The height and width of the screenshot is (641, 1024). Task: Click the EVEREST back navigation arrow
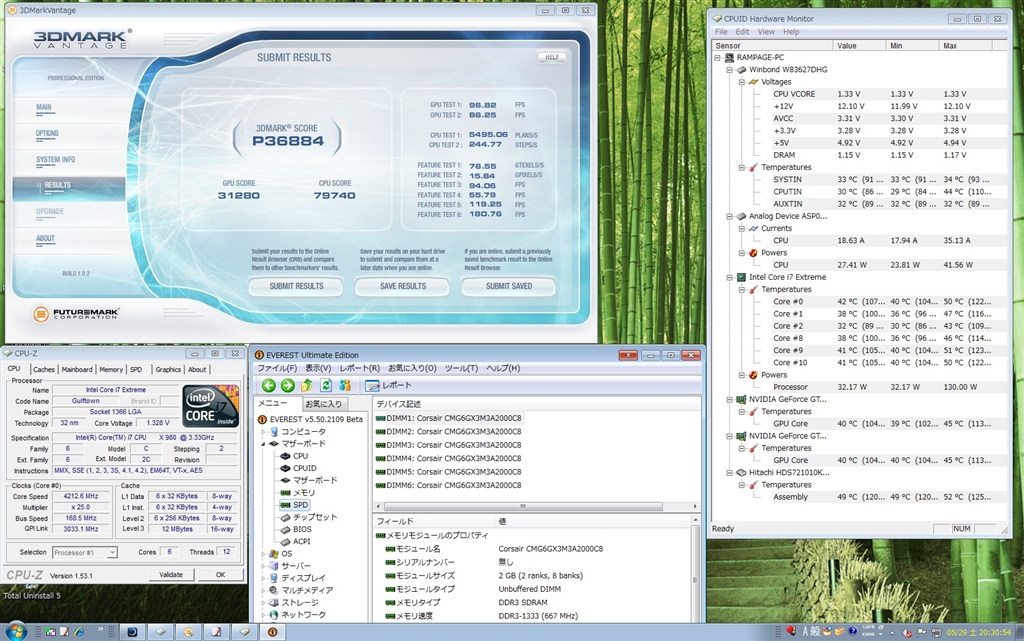click(x=268, y=385)
